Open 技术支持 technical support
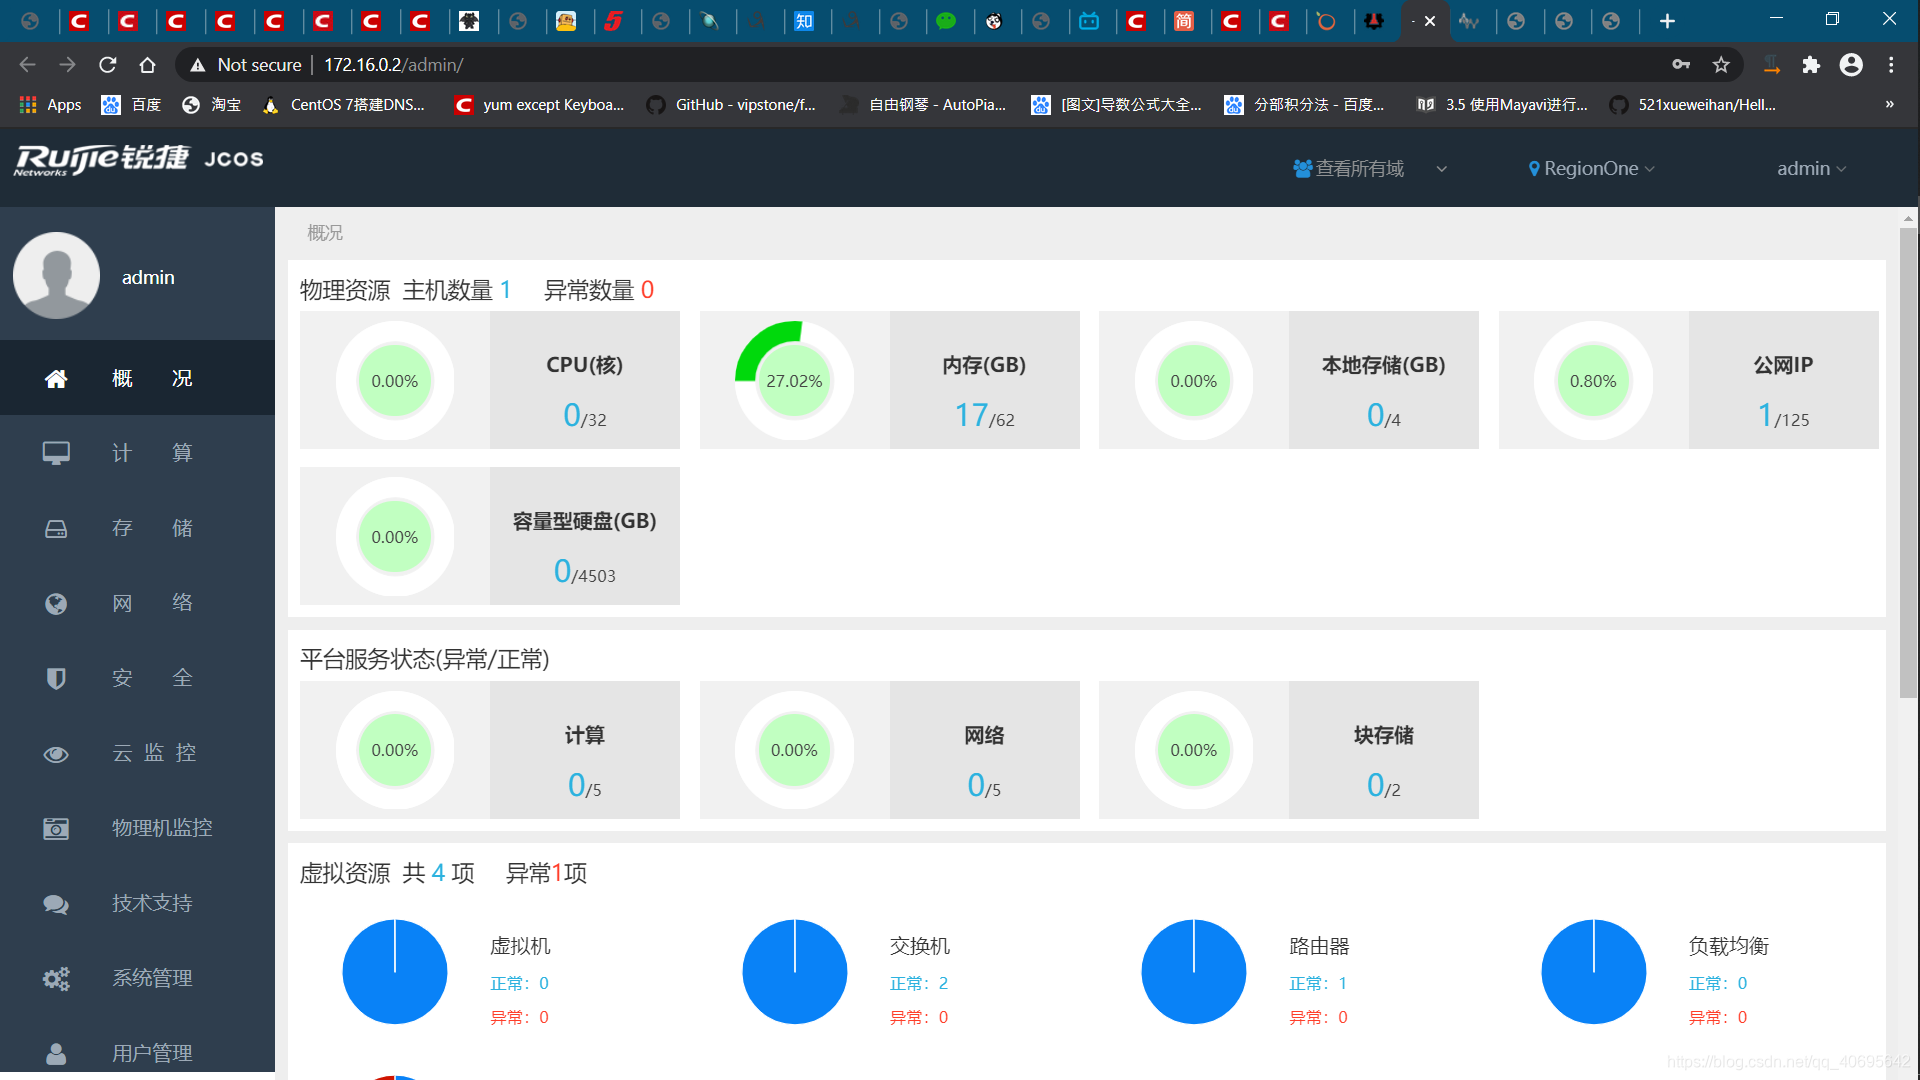This screenshot has height=1080, width=1920. (137, 904)
